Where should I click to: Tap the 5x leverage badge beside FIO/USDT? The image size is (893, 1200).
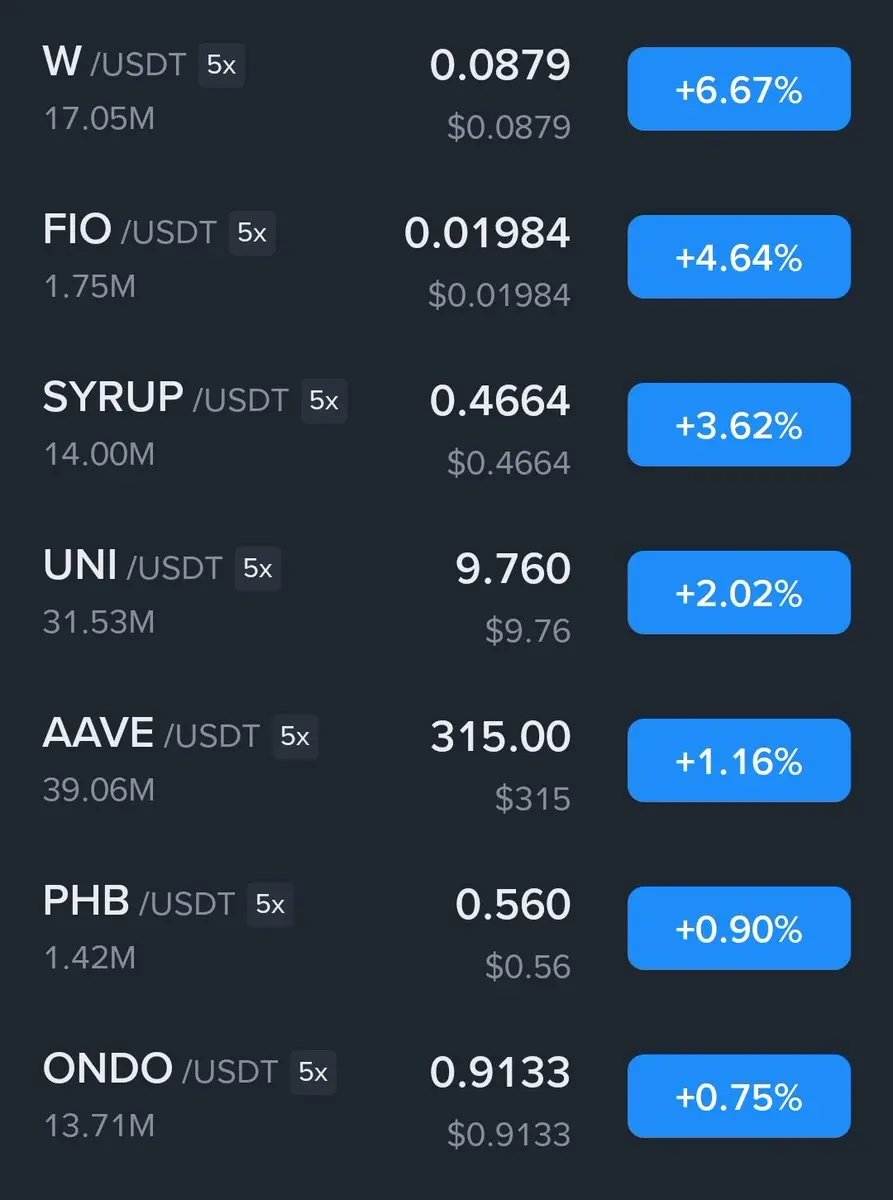coord(252,233)
